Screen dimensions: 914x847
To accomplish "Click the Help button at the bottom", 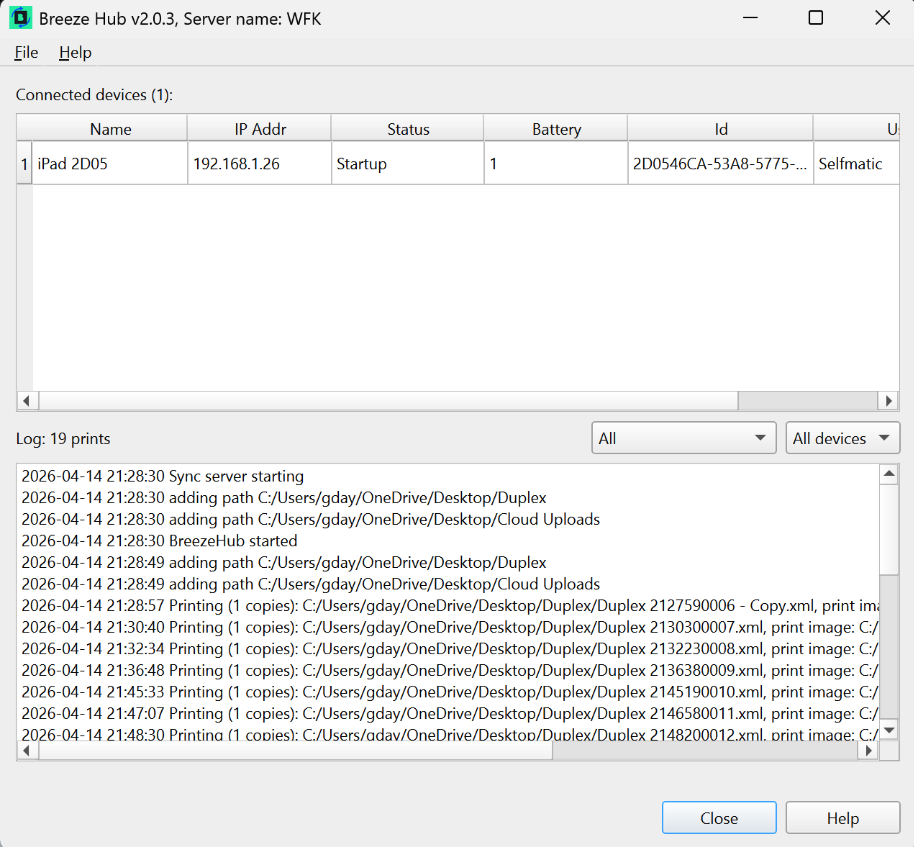I will (842, 818).
